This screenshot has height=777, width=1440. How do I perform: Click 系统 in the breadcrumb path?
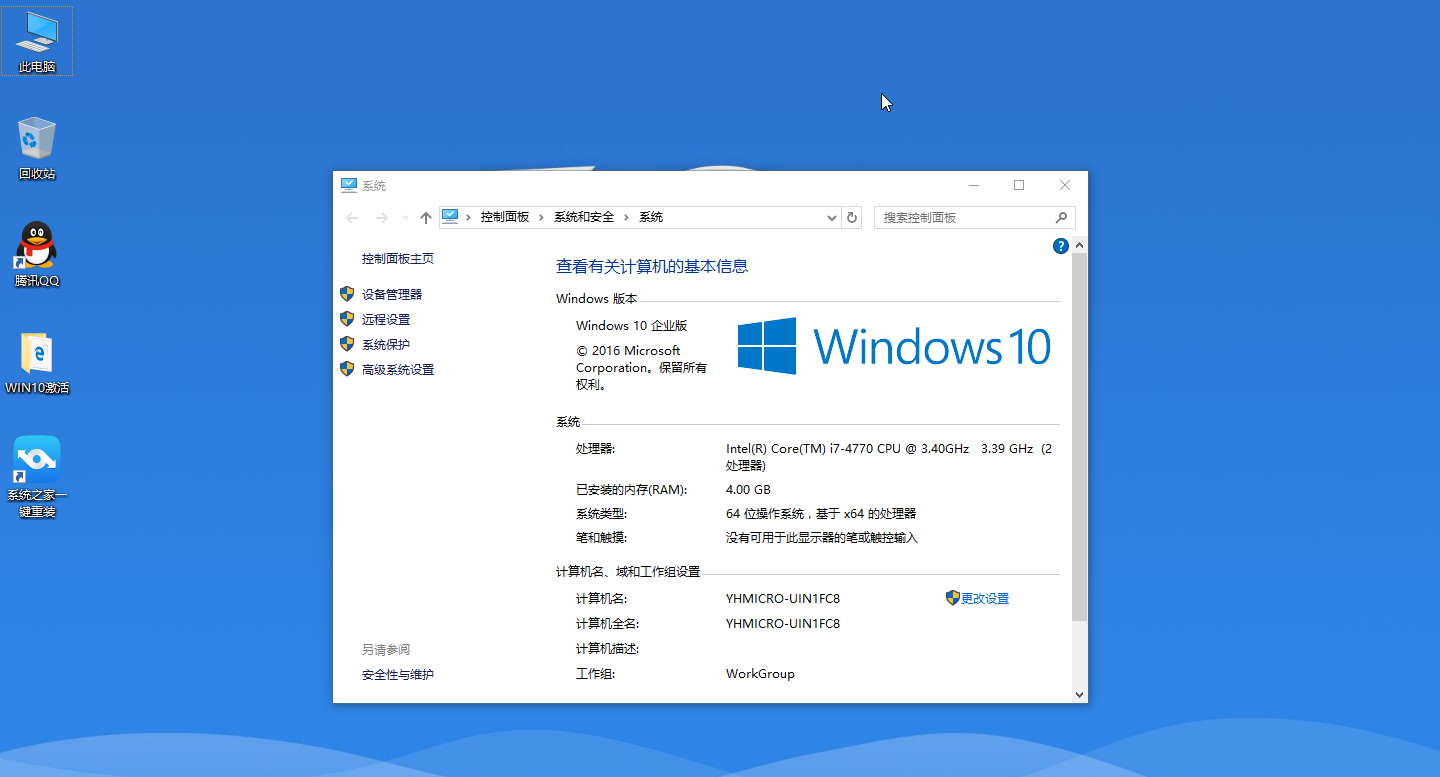[651, 217]
